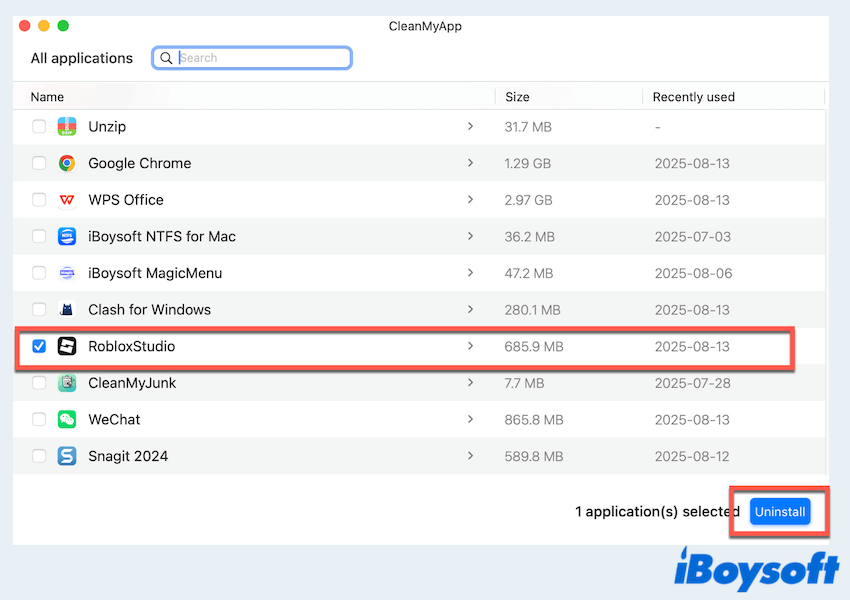
Task: Click the All applications heading
Action: click(81, 58)
